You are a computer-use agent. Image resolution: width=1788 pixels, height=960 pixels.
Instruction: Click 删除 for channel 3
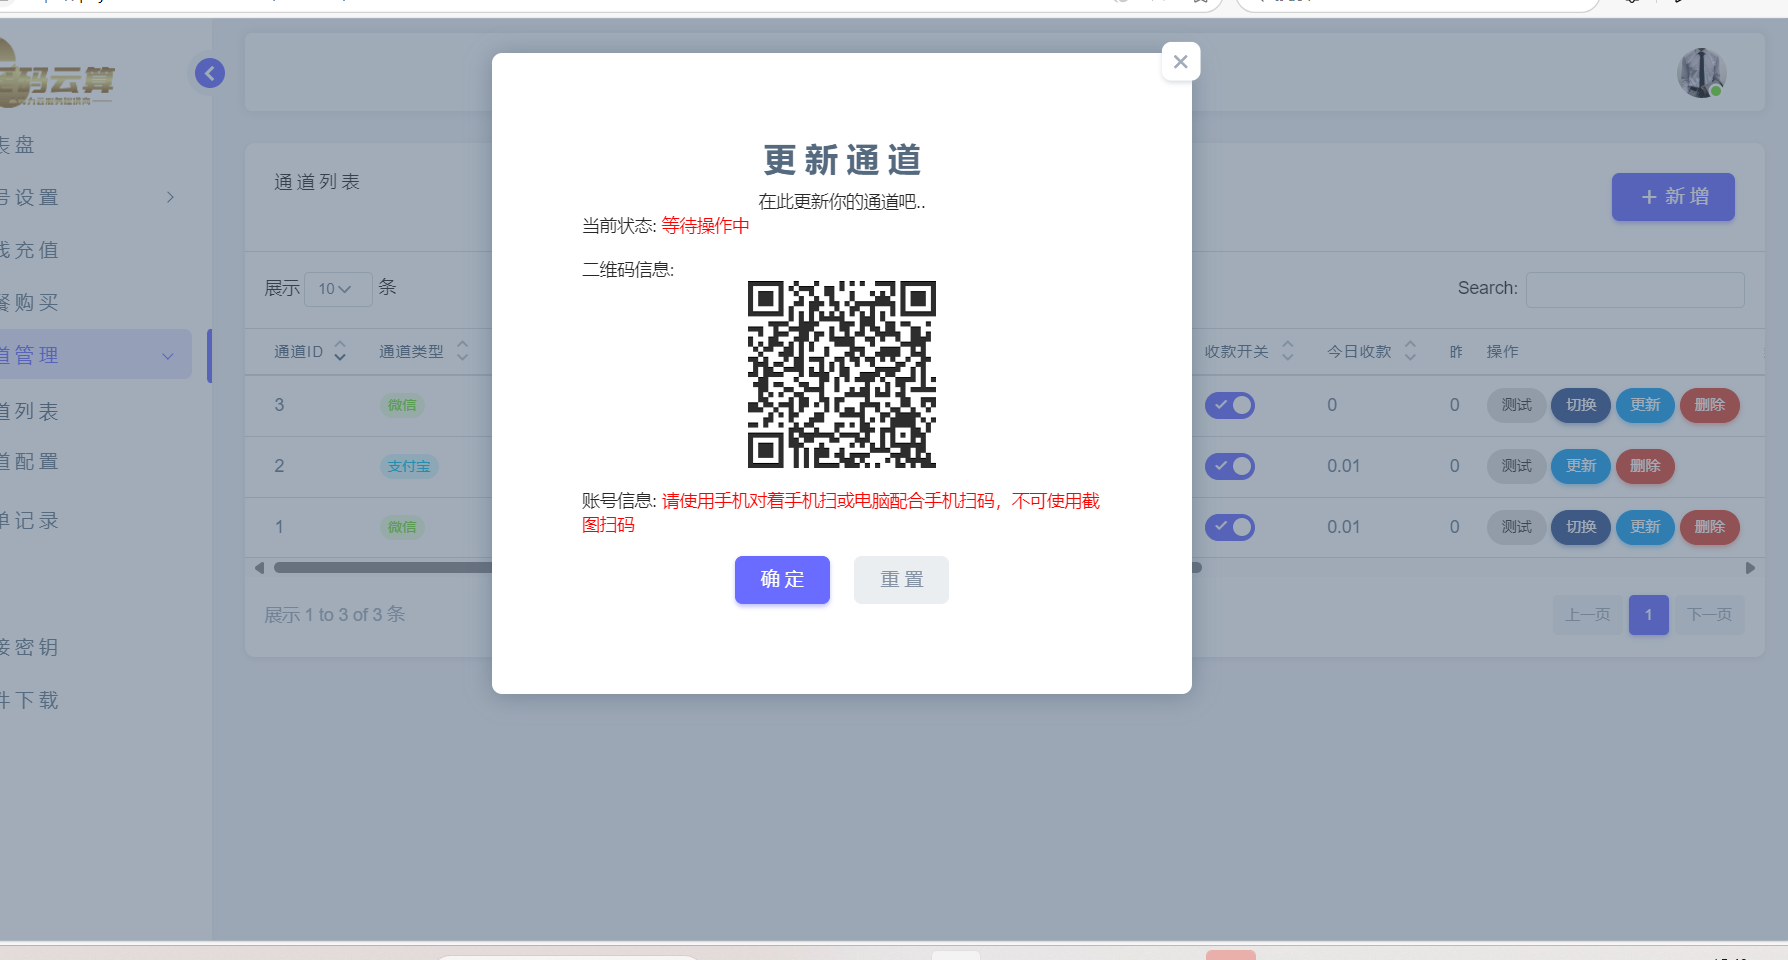click(1710, 405)
